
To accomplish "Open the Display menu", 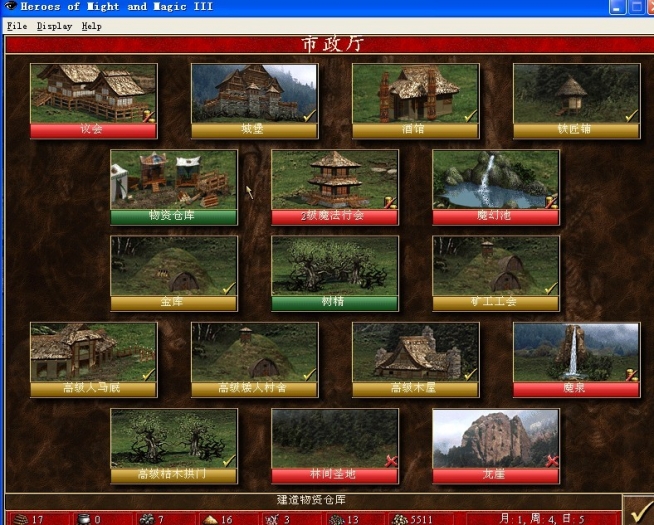I will pyautogui.click(x=54, y=26).
